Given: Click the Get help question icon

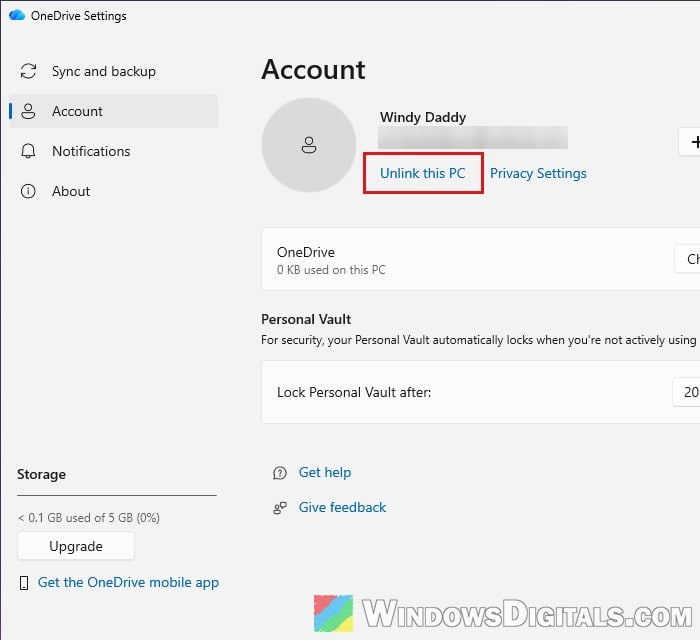Looking at the screenshot, I should (280, 473).
